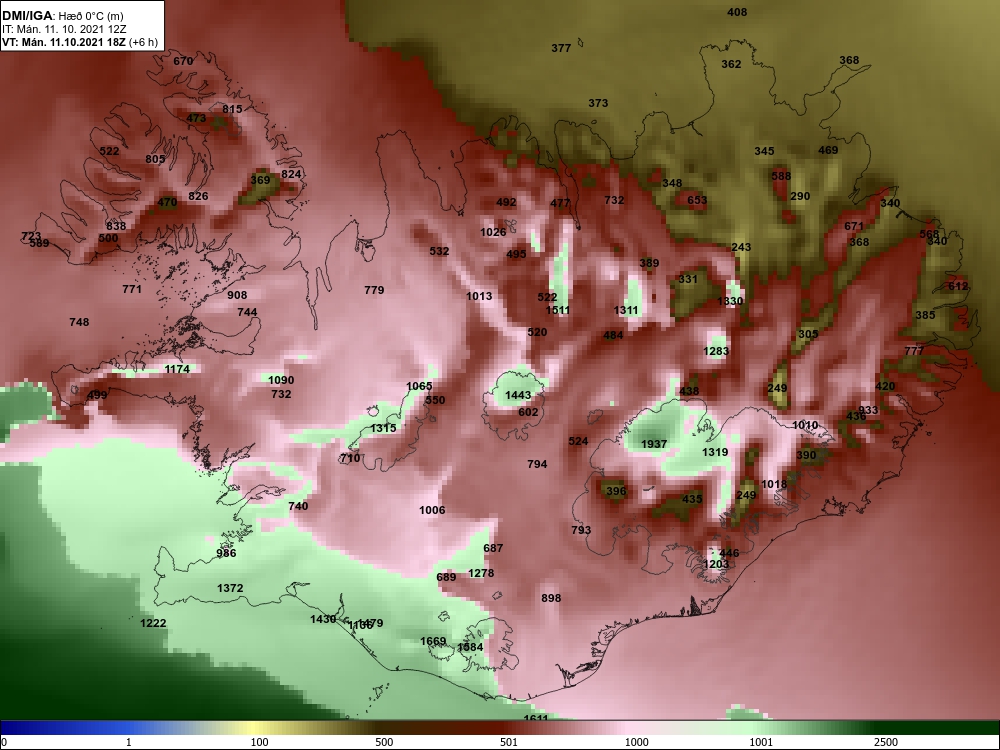Click the map value '805'
This screenshot has width=1000, height=750.
click(x=155, y=159)
